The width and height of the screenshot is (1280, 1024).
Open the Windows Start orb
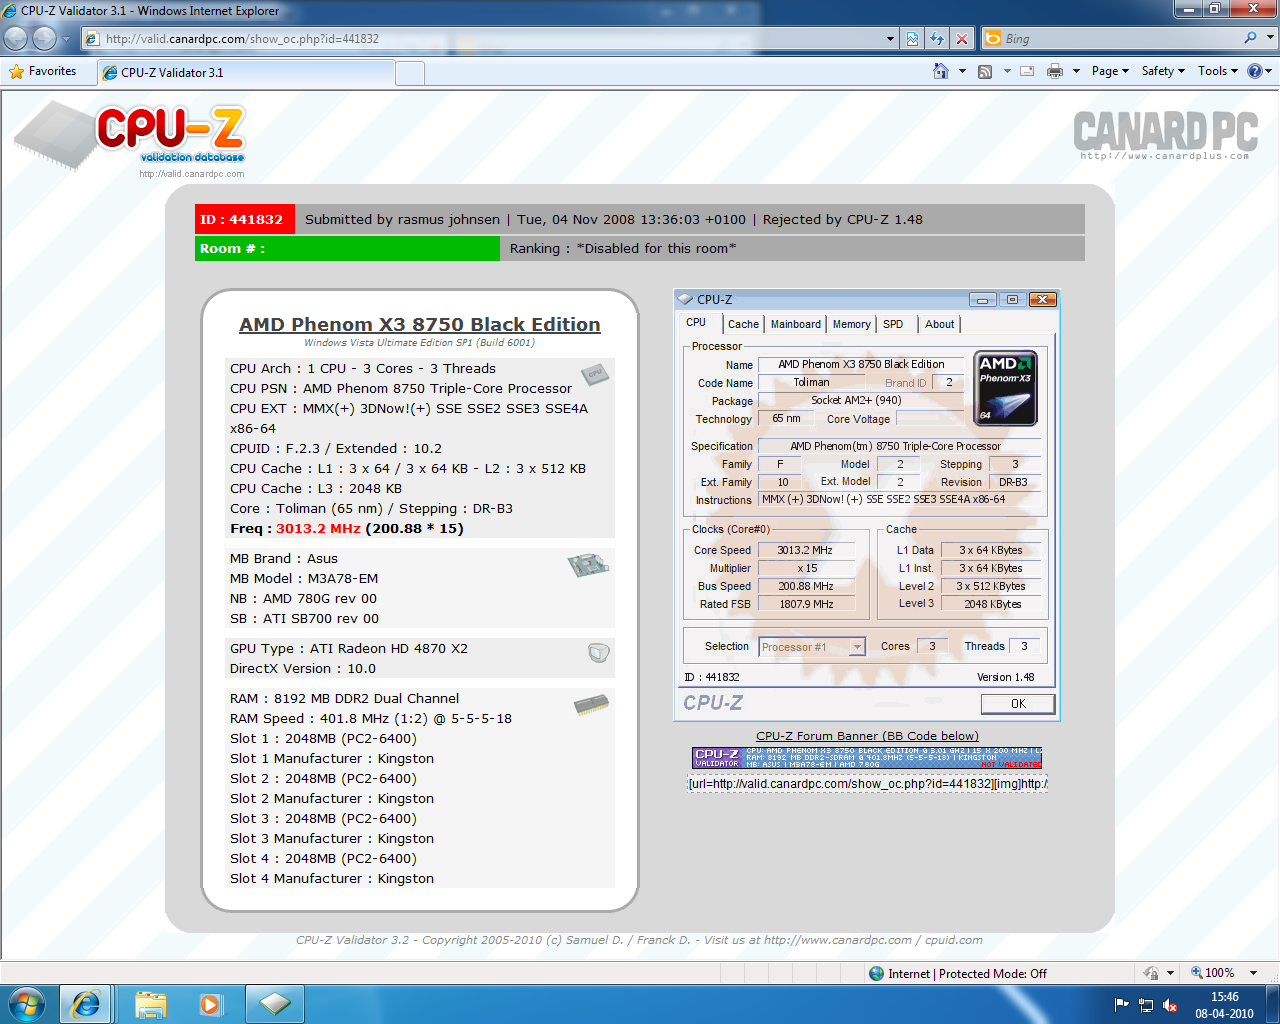[x=26, y=1004]
